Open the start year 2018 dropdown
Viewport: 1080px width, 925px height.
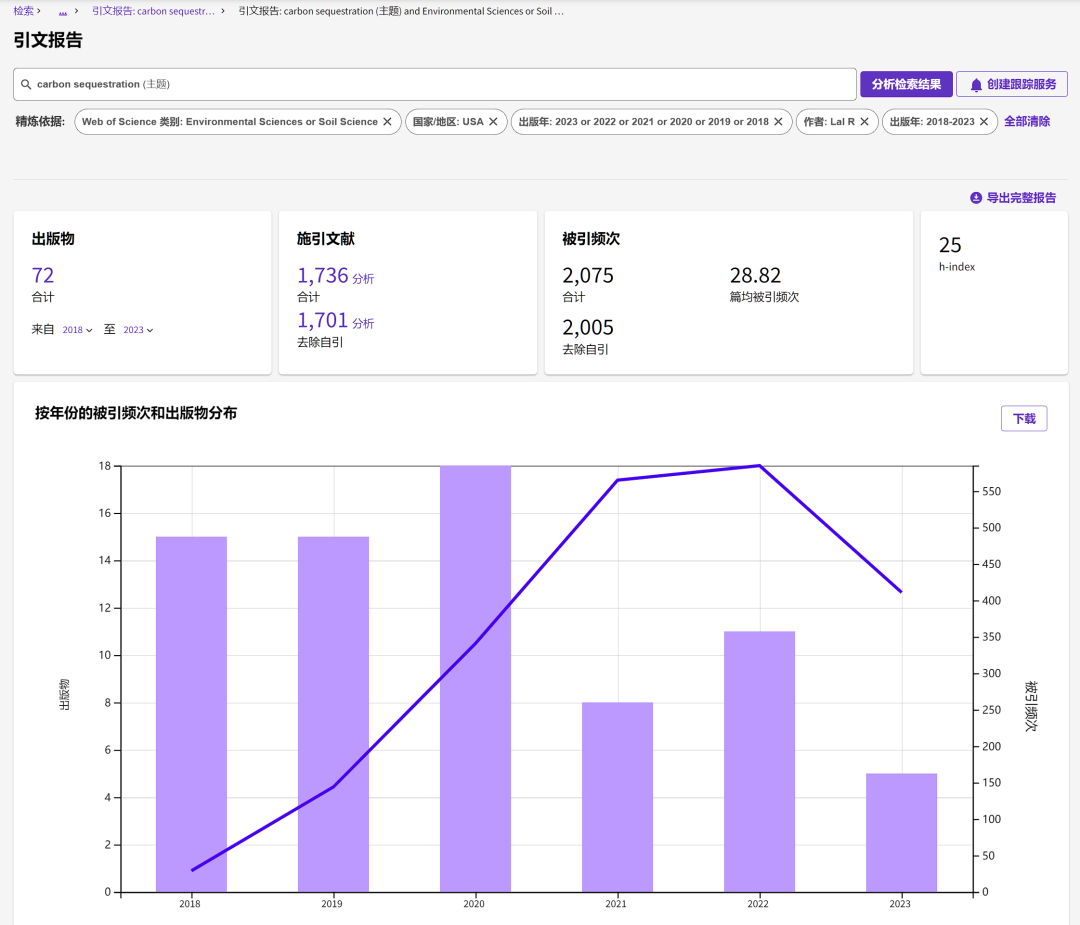click(77, 330)
